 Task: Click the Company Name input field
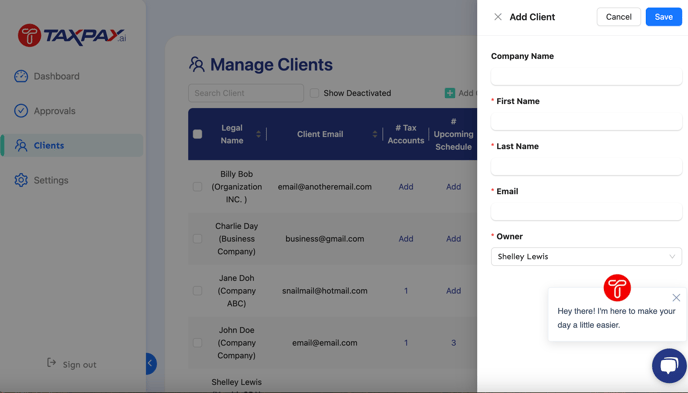click(586, 76)
